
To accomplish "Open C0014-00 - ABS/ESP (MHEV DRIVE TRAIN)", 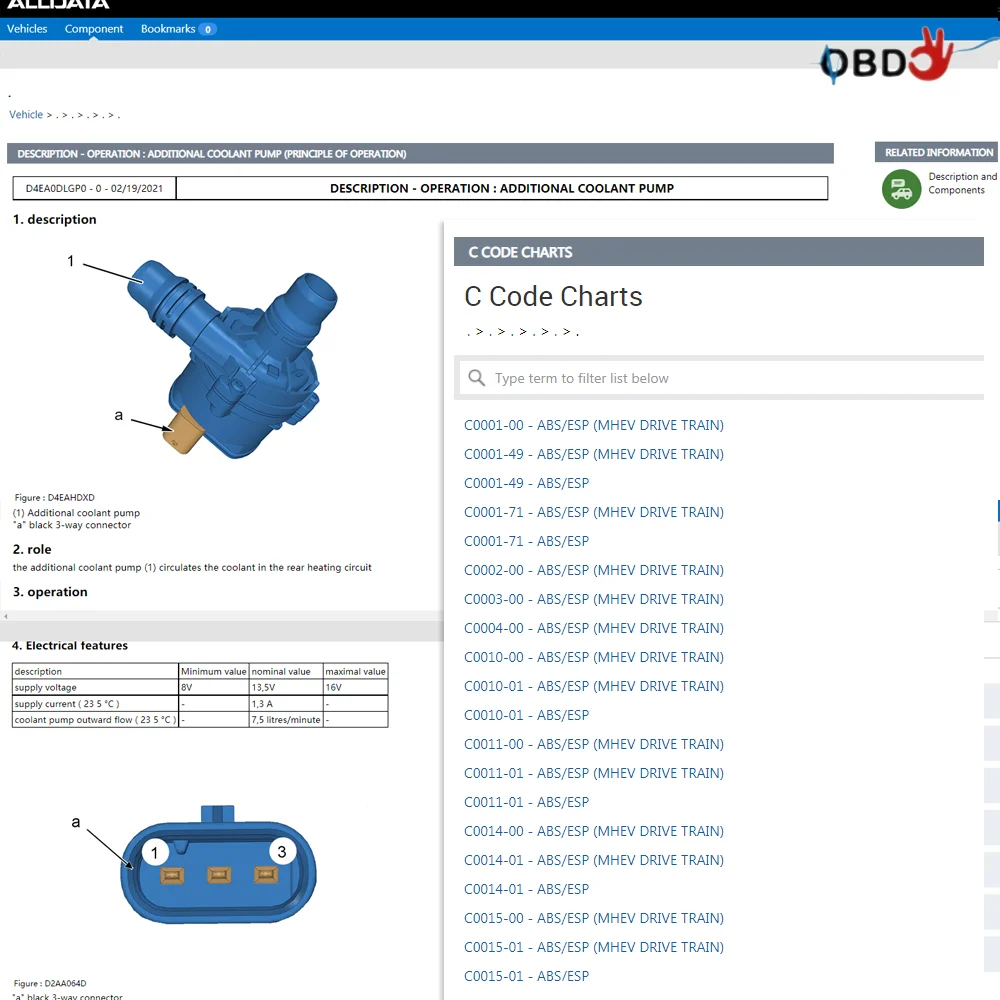I will [594, 832].
